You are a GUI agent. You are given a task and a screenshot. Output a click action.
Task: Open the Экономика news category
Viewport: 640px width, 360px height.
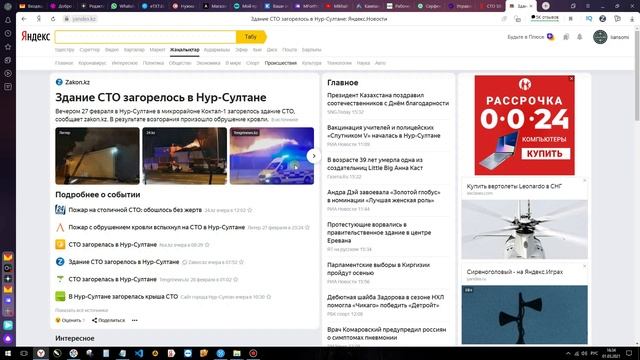(x=208, y=63)
